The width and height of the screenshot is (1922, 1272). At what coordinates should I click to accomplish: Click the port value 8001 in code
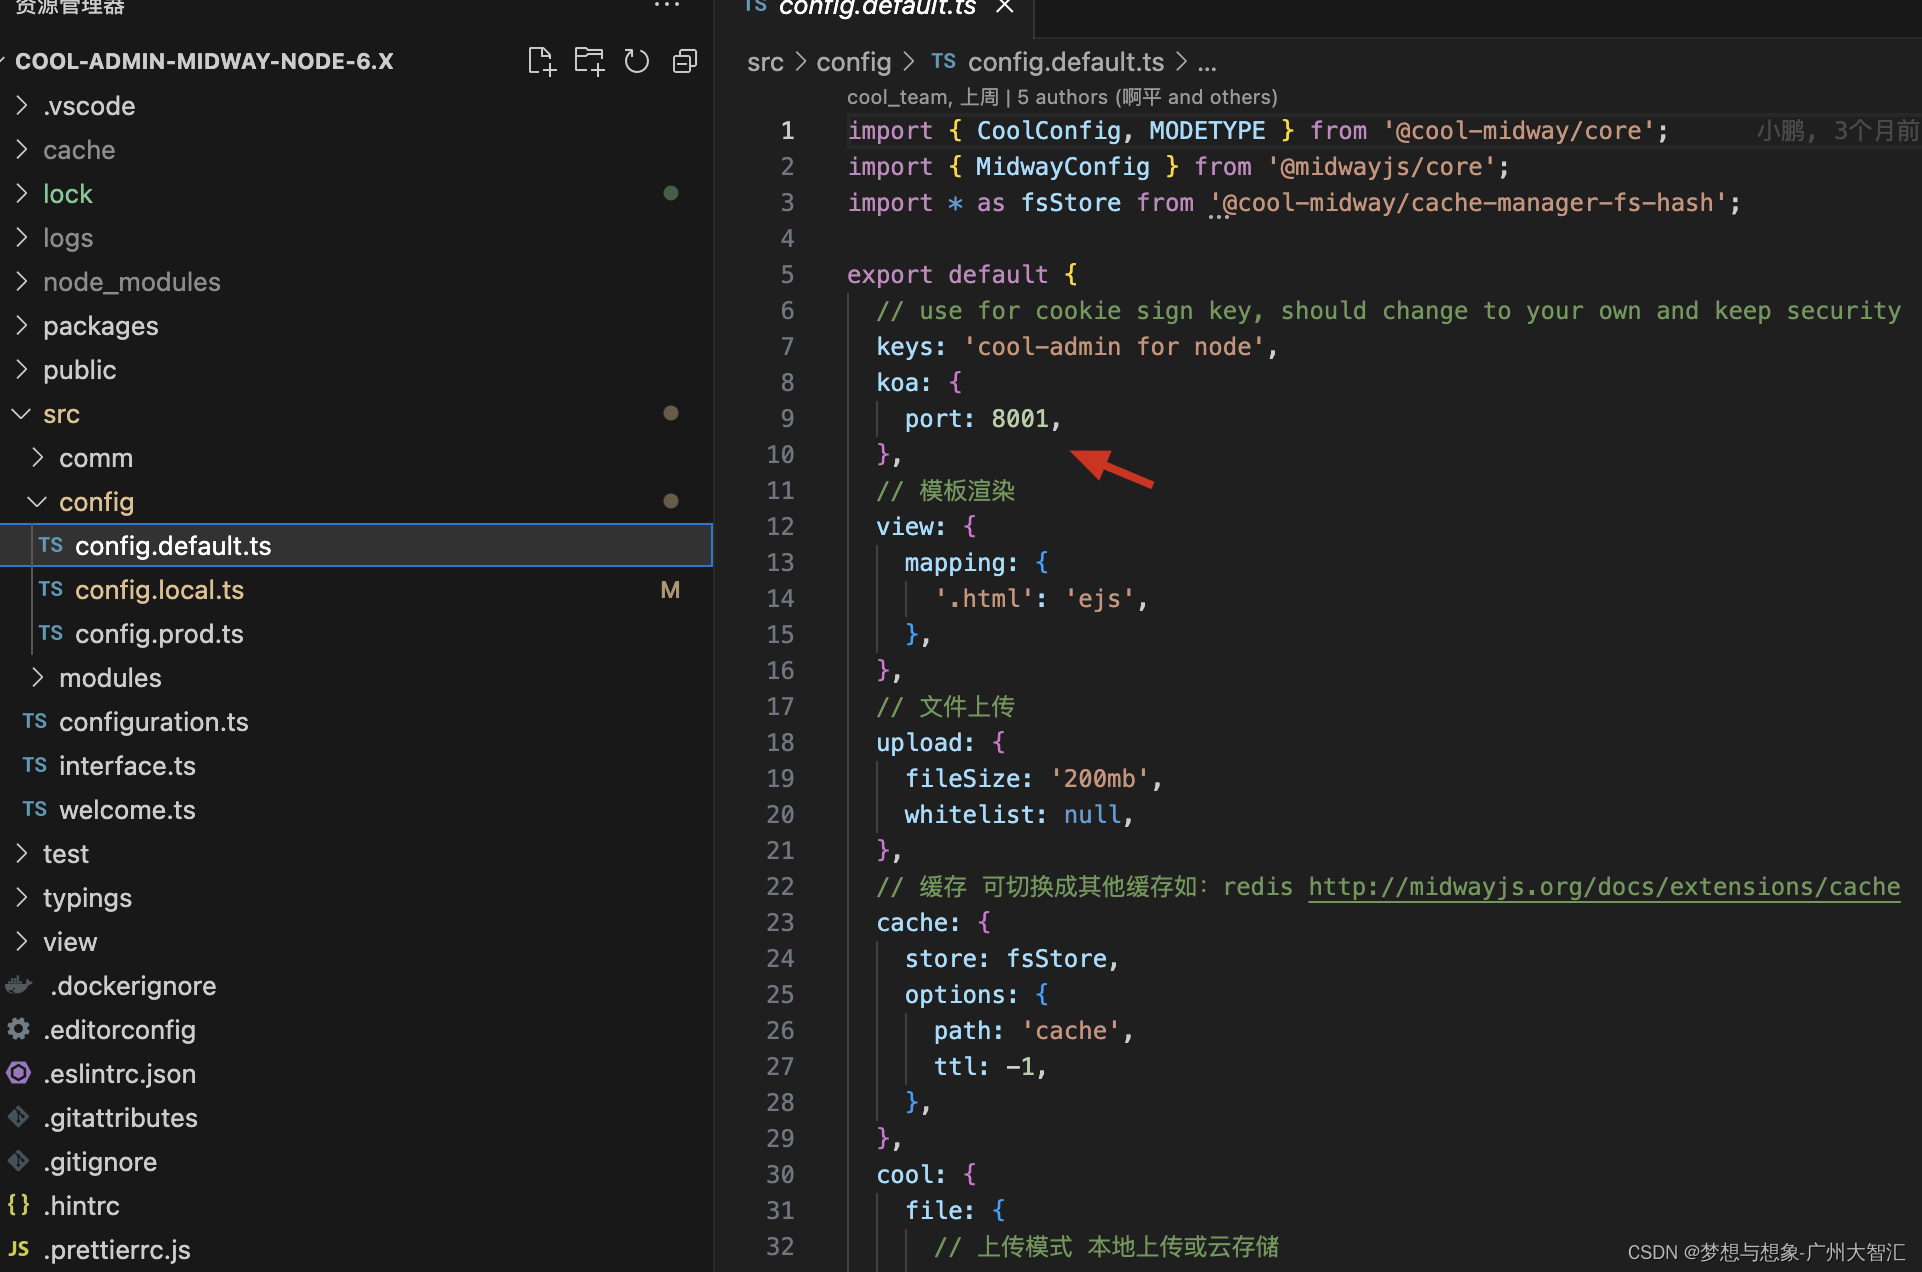pos(1020,419)
